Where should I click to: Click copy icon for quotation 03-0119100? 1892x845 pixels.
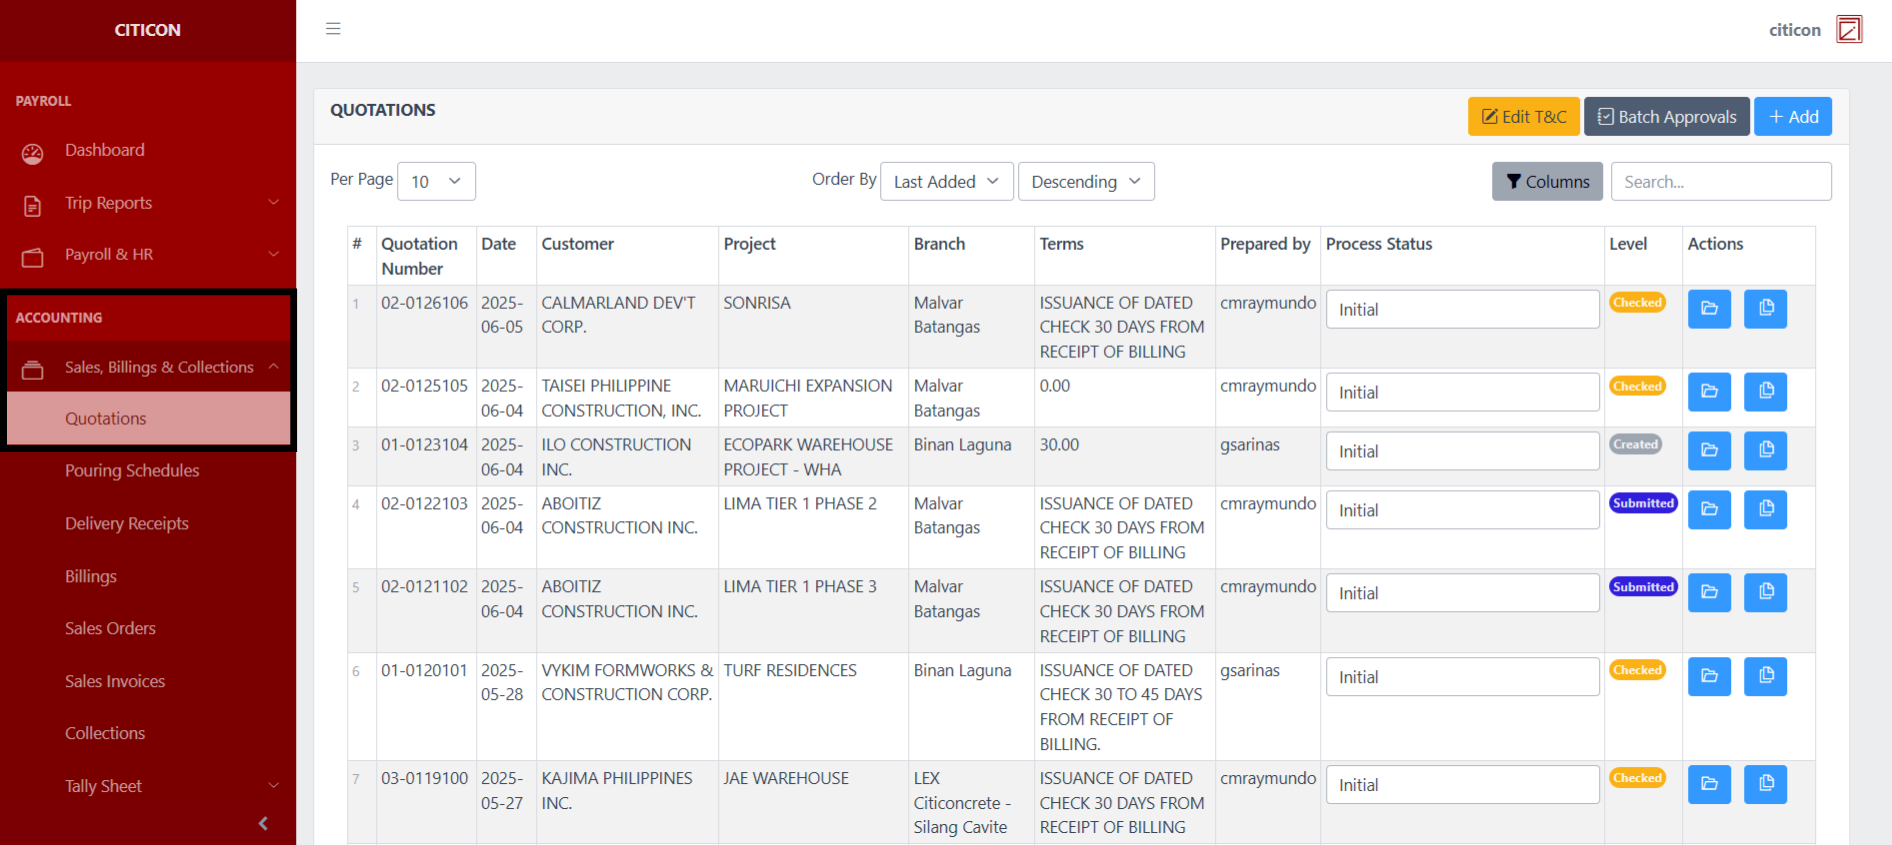pyautogui.click(x=1765, y=785)
